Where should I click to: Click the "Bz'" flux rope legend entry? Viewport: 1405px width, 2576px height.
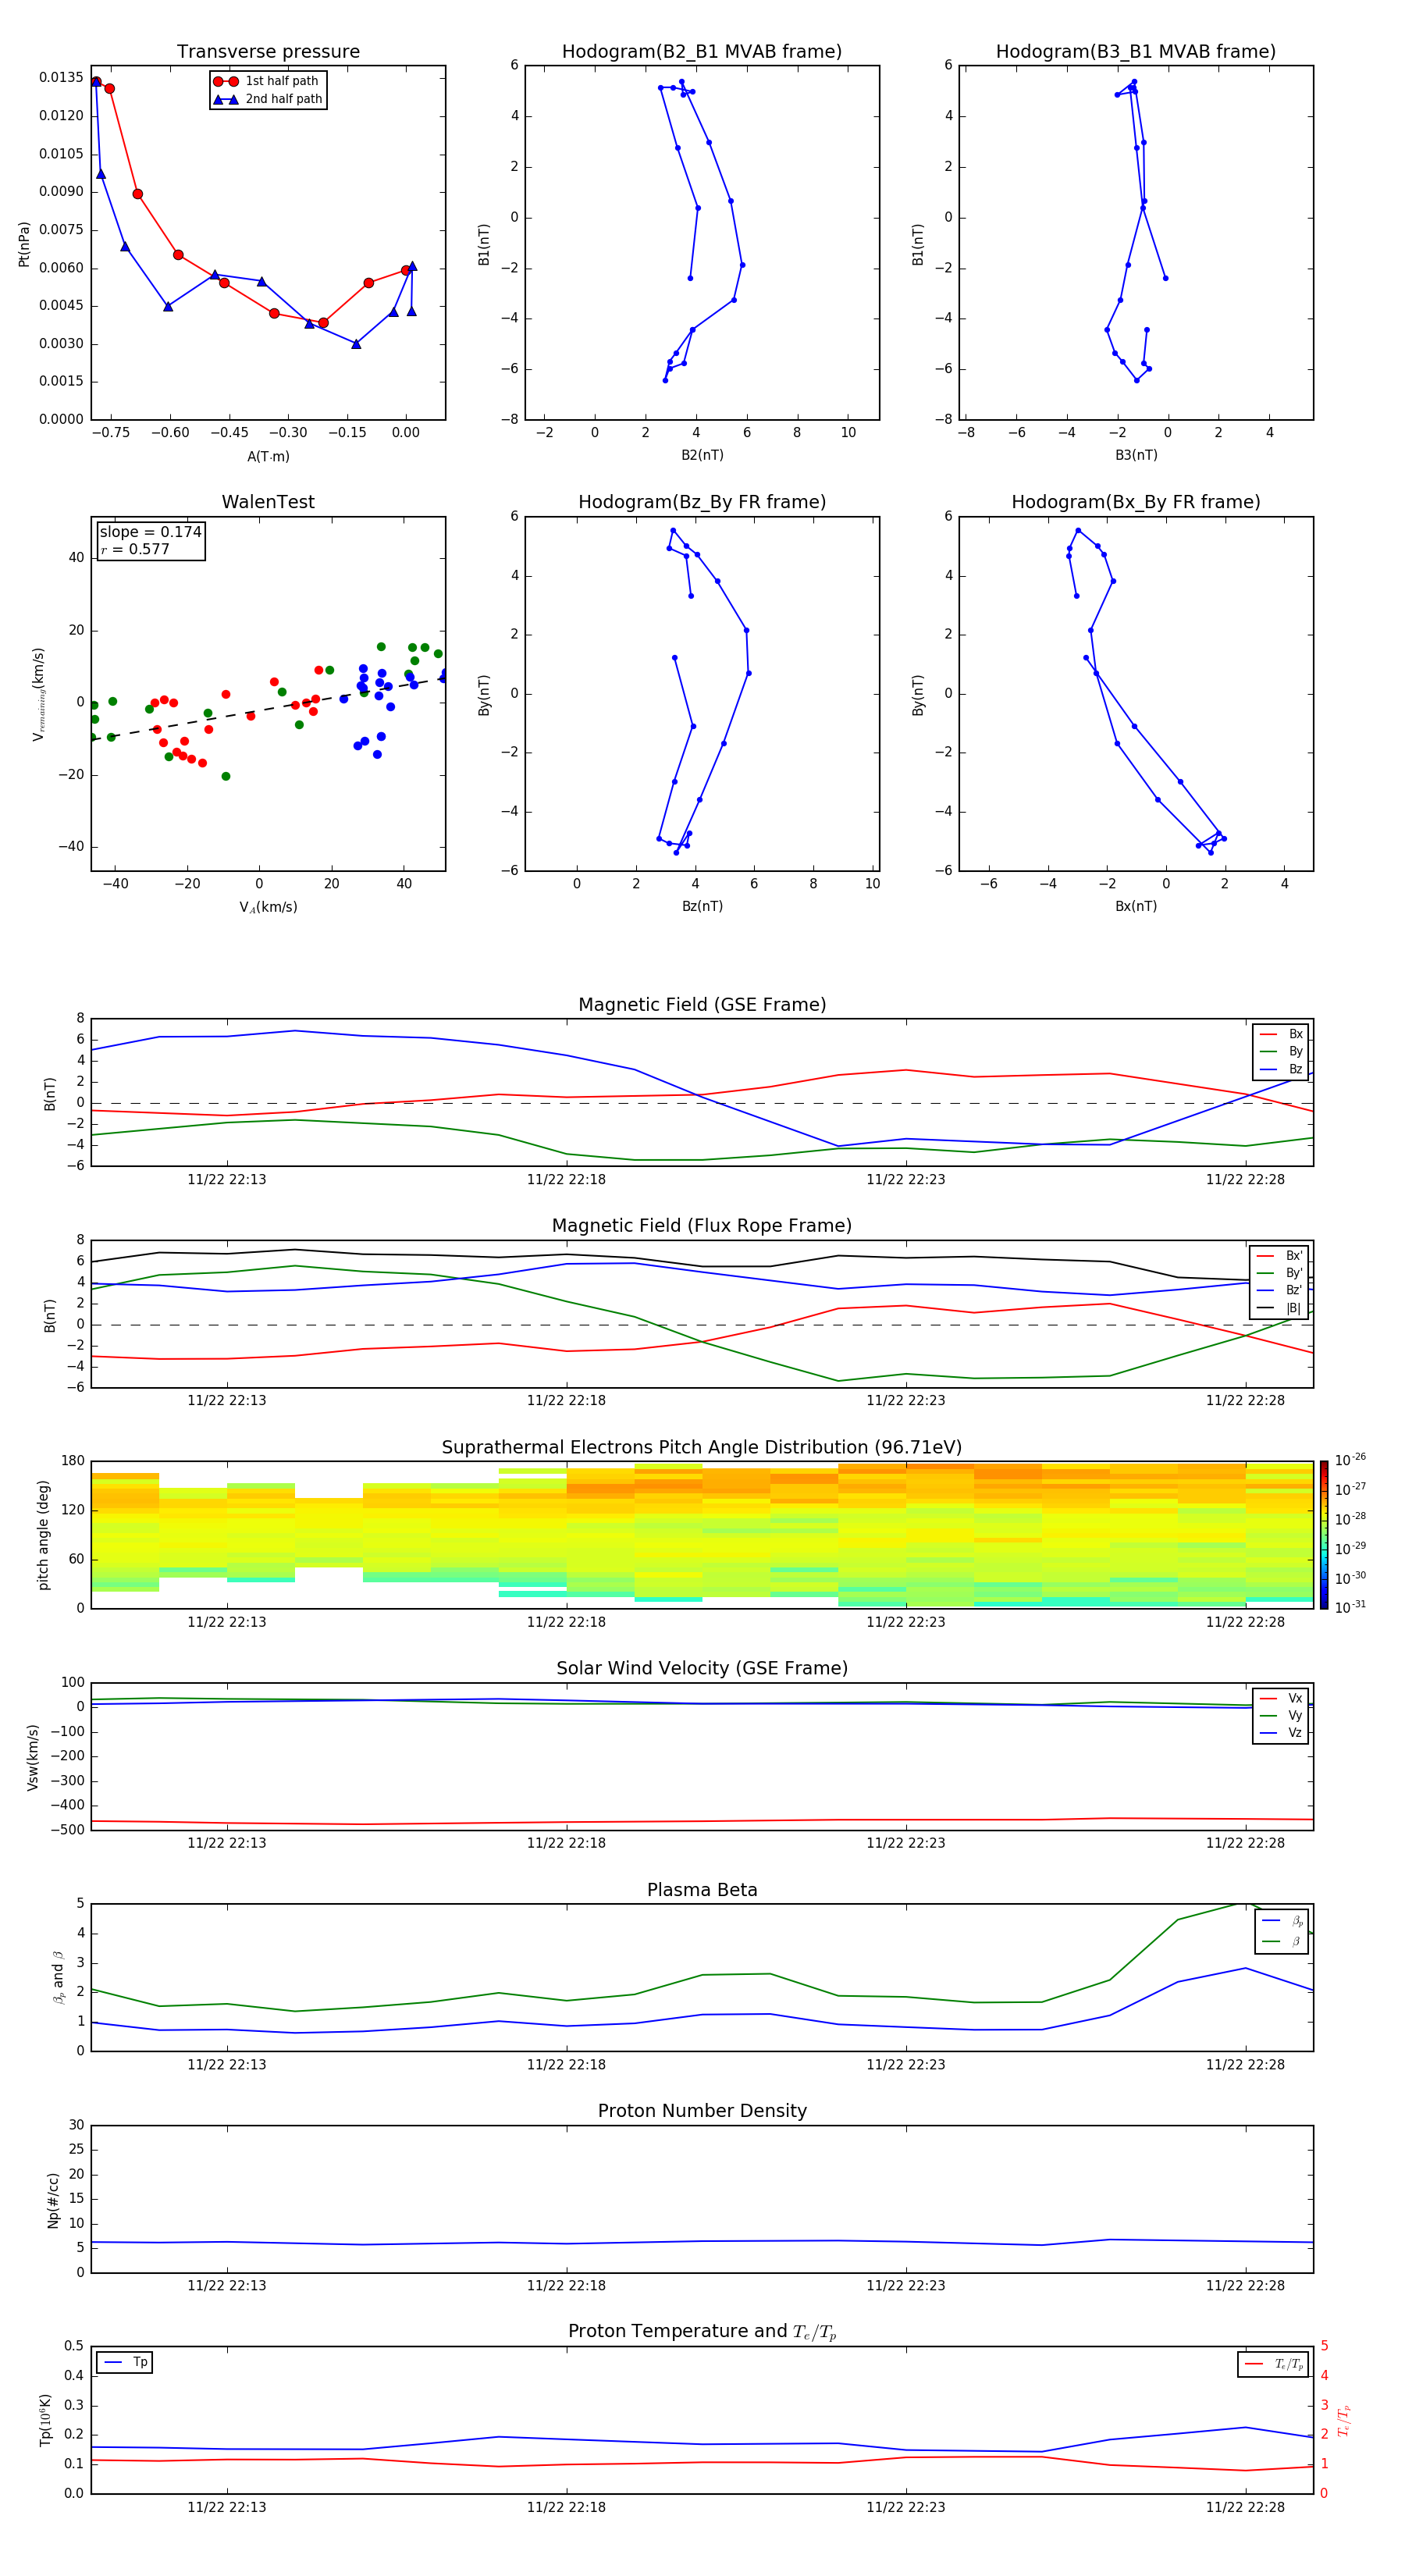[1279, 1291]
